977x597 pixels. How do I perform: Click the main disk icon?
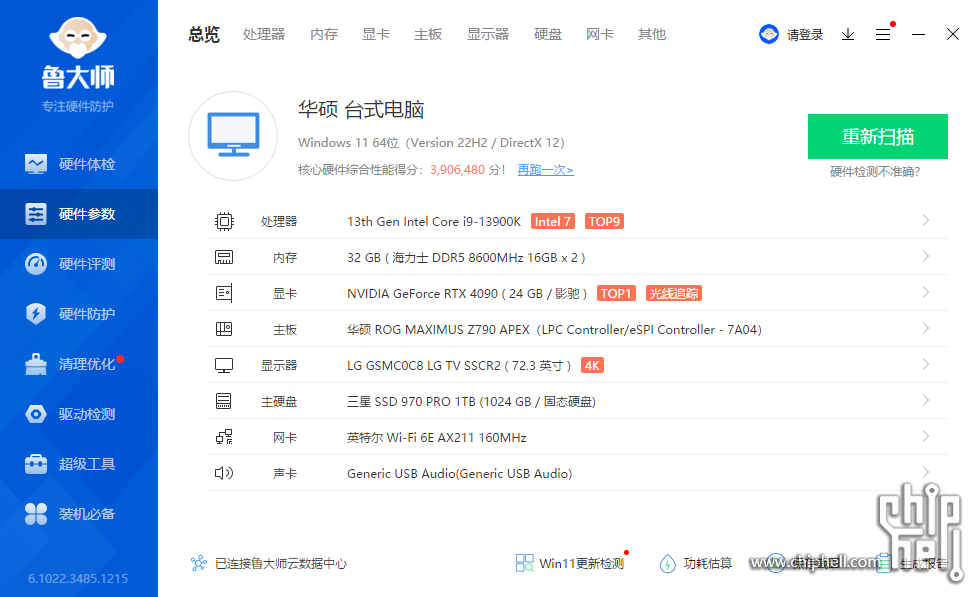(x=224, y=401)
